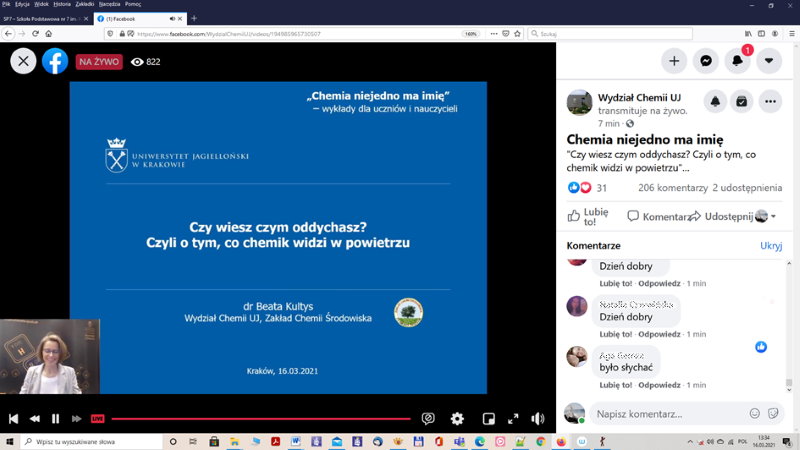Screen dimensions: 800x450
Task: Open Chrome from the Windows taskbar
Action: click(x=540, y=441)
